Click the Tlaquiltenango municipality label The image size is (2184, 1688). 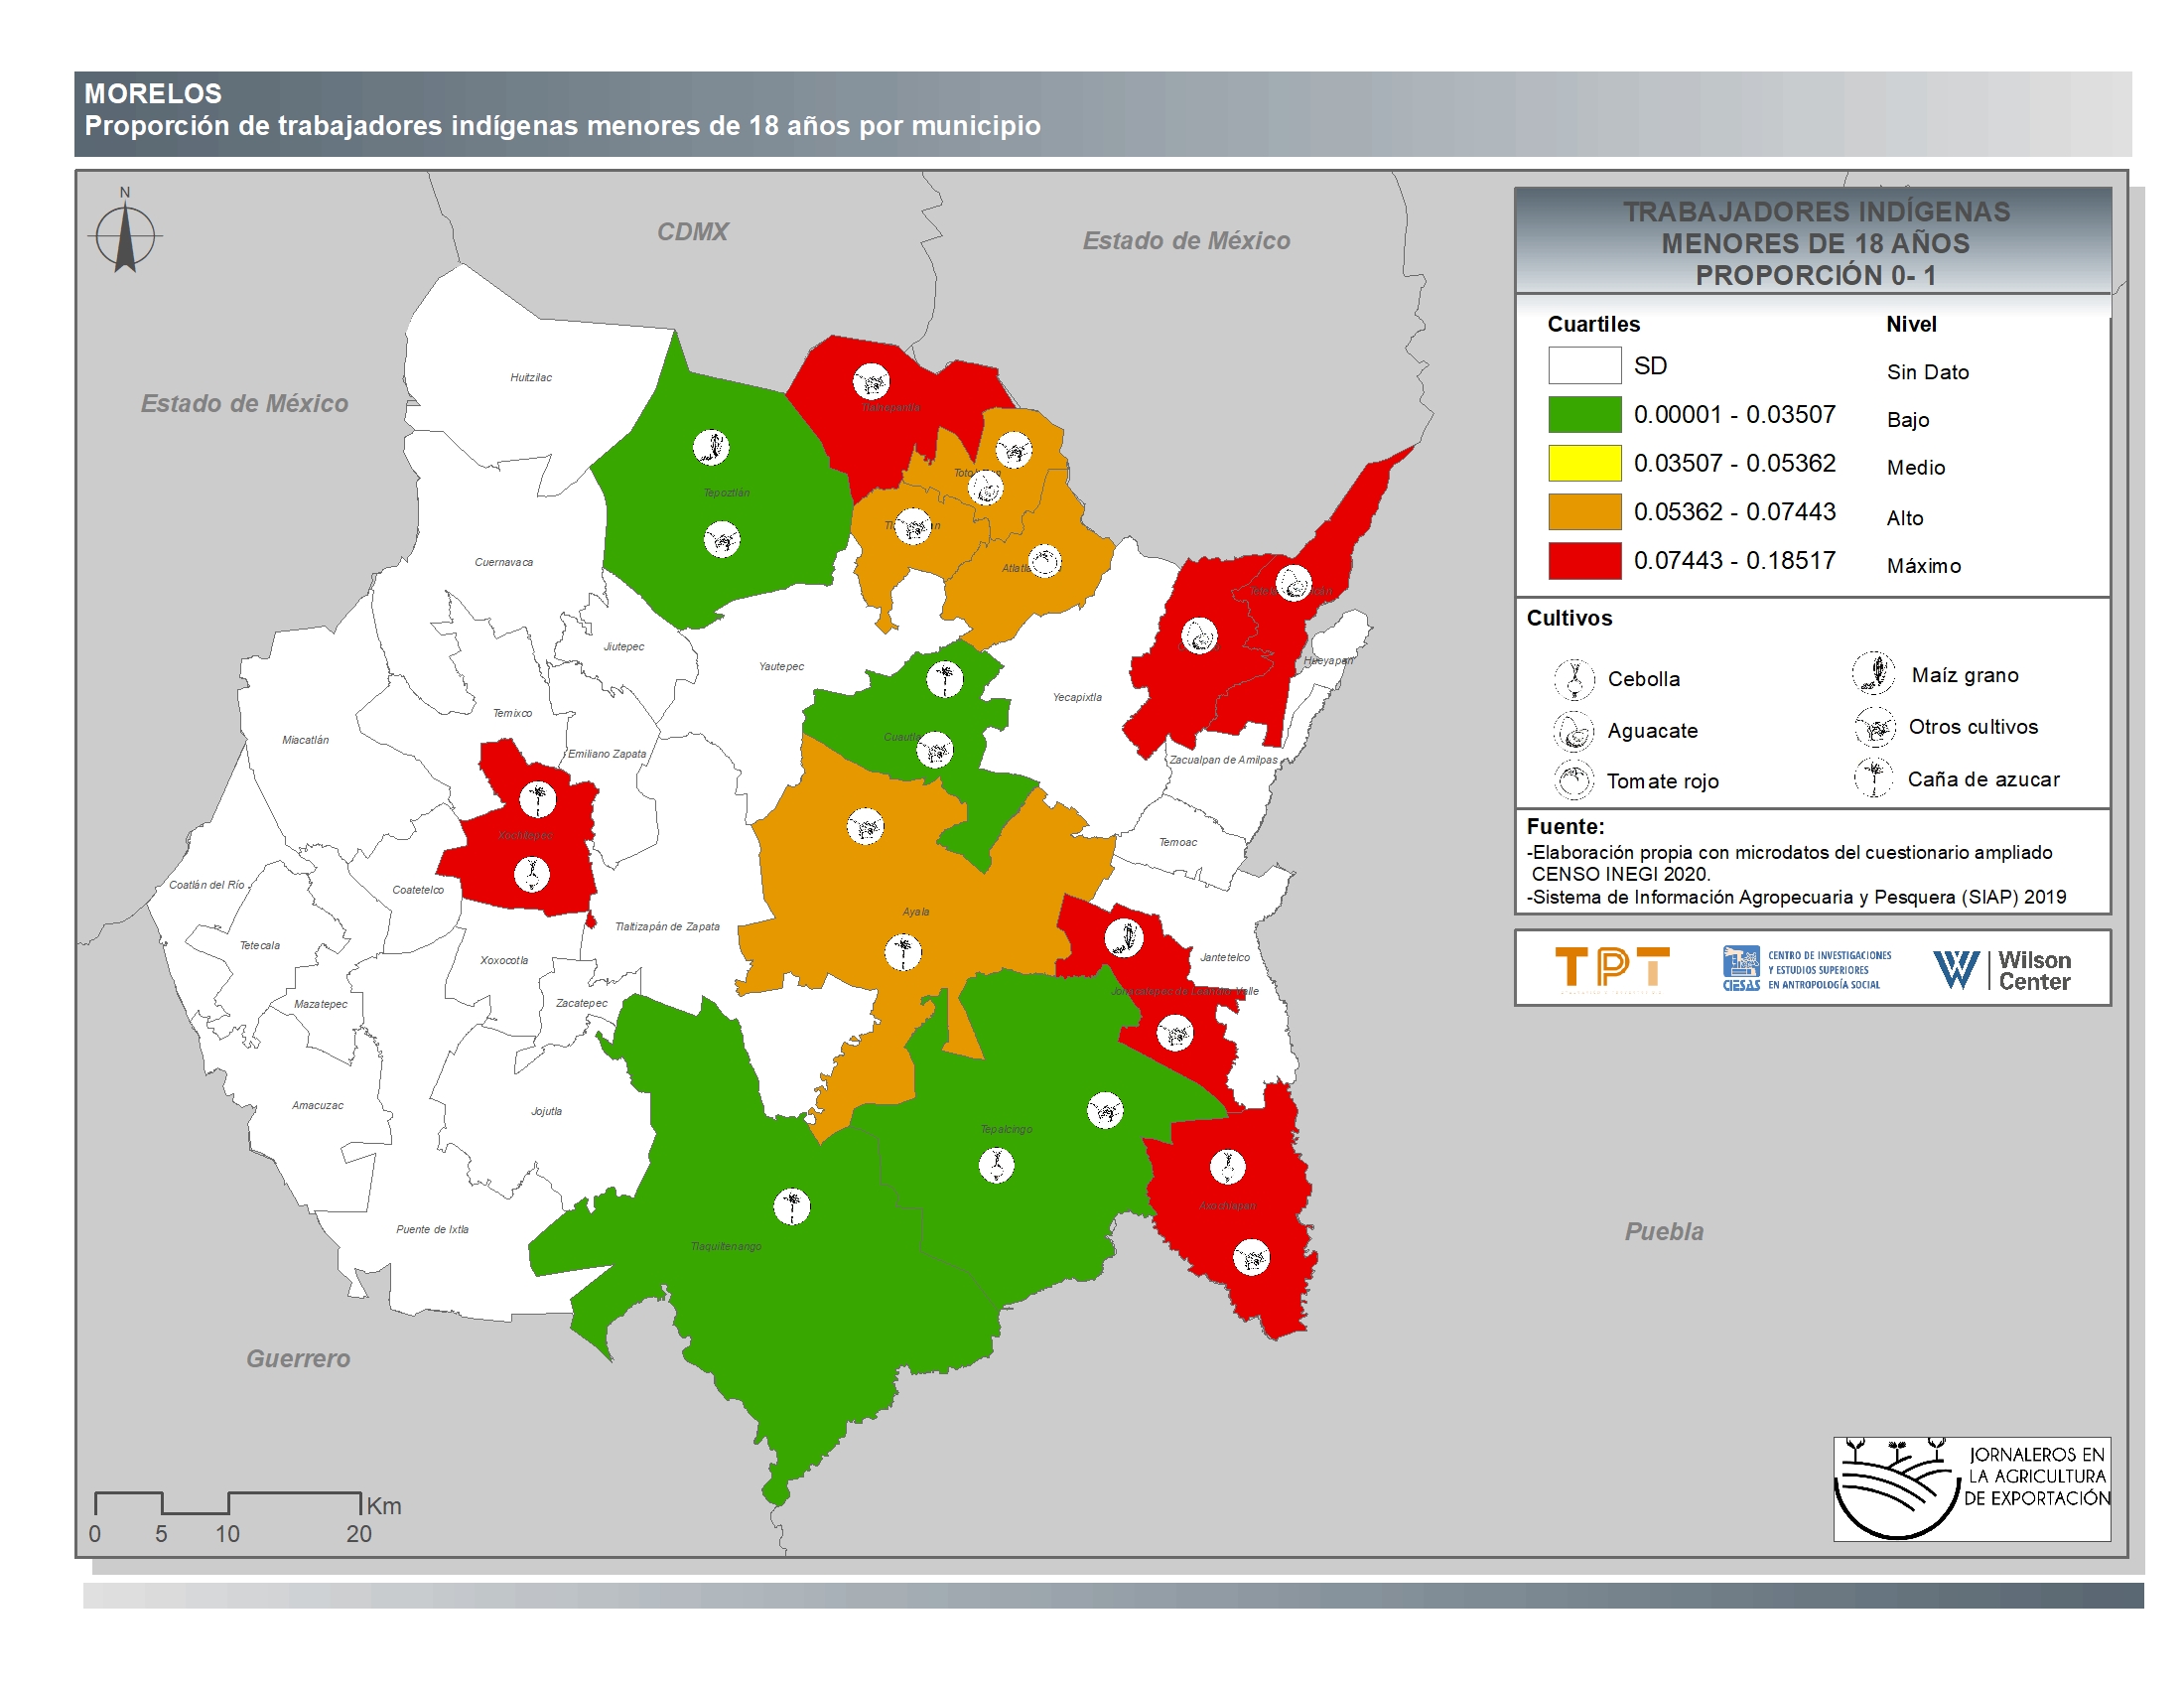(725, 1246)
